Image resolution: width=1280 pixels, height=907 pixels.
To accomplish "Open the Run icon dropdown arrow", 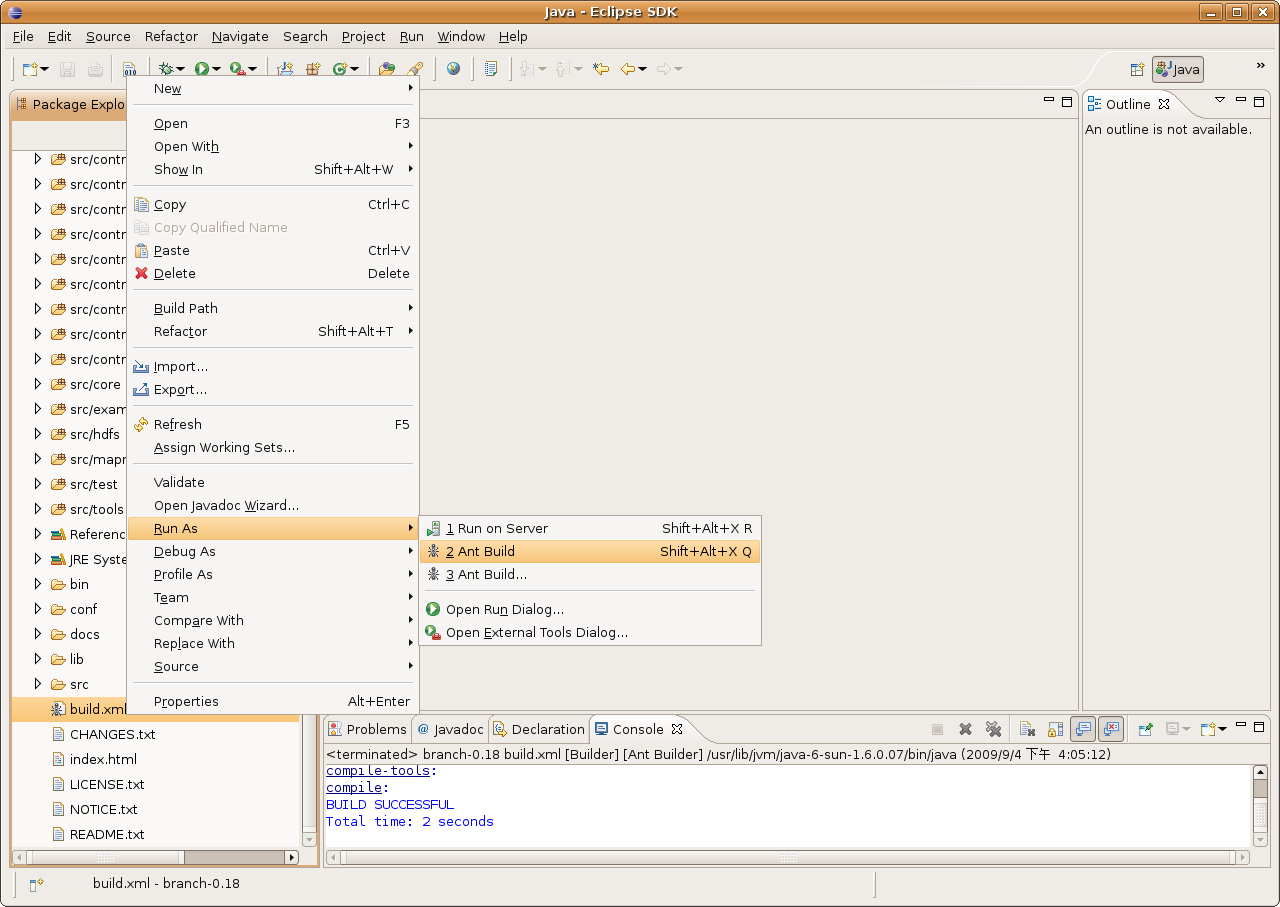I will (x=217, y=70).
